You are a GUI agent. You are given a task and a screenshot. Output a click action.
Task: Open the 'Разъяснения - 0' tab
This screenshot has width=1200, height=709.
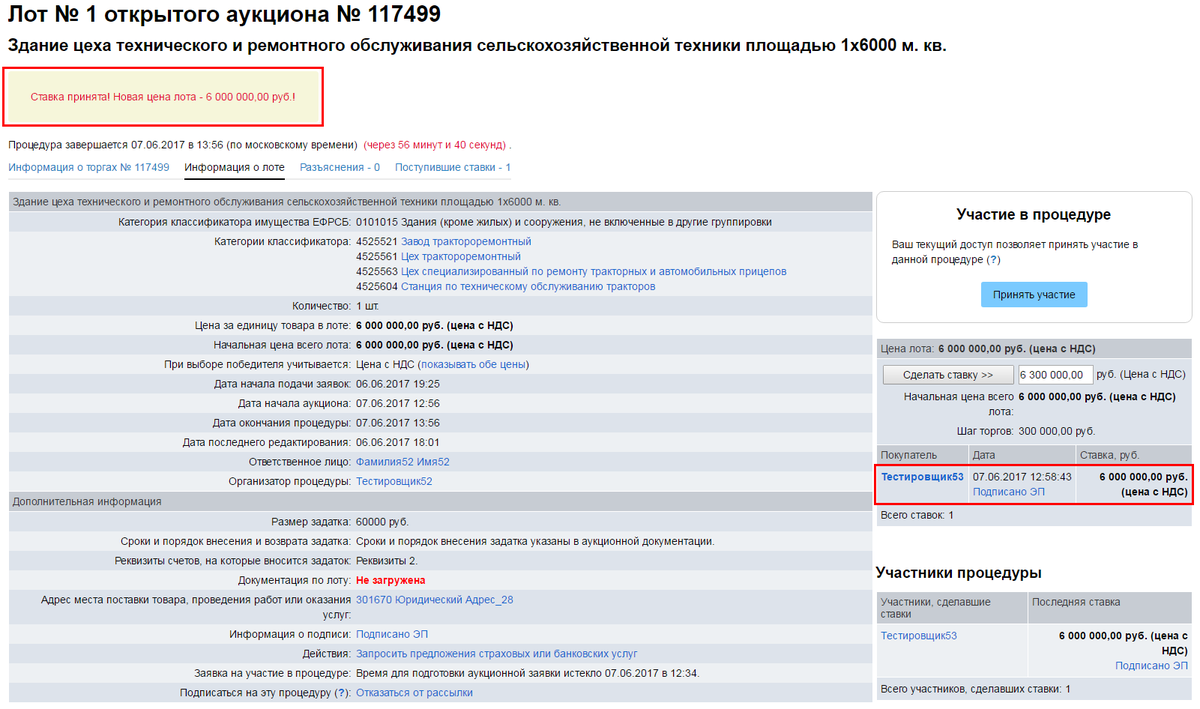tap(340, 167)
